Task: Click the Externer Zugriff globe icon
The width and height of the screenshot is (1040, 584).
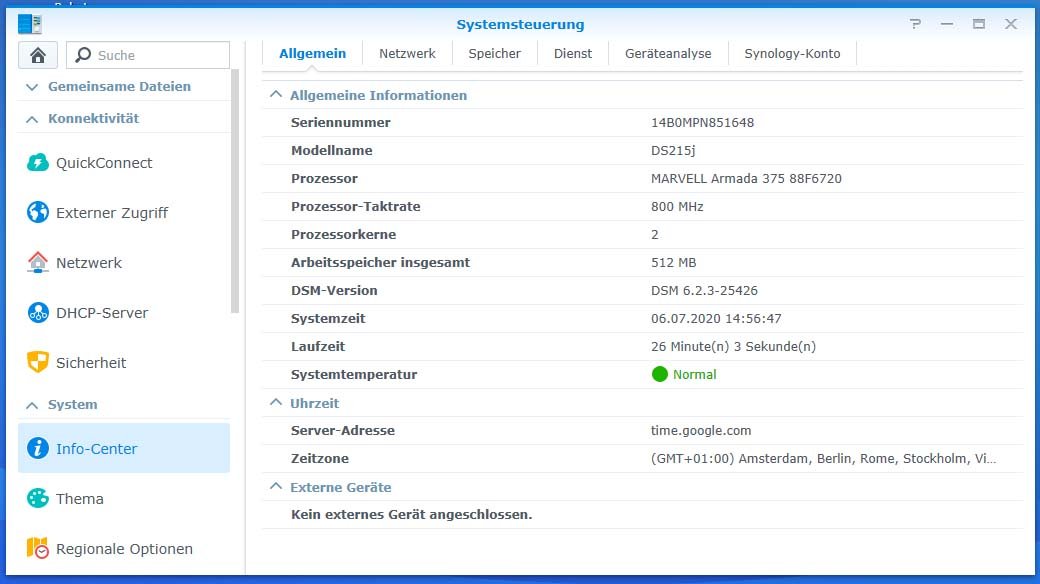Action: (38, 212)
